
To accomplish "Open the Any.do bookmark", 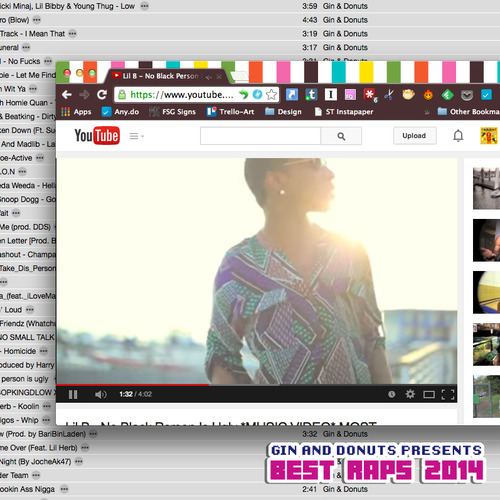I will (x=120, y=112).
